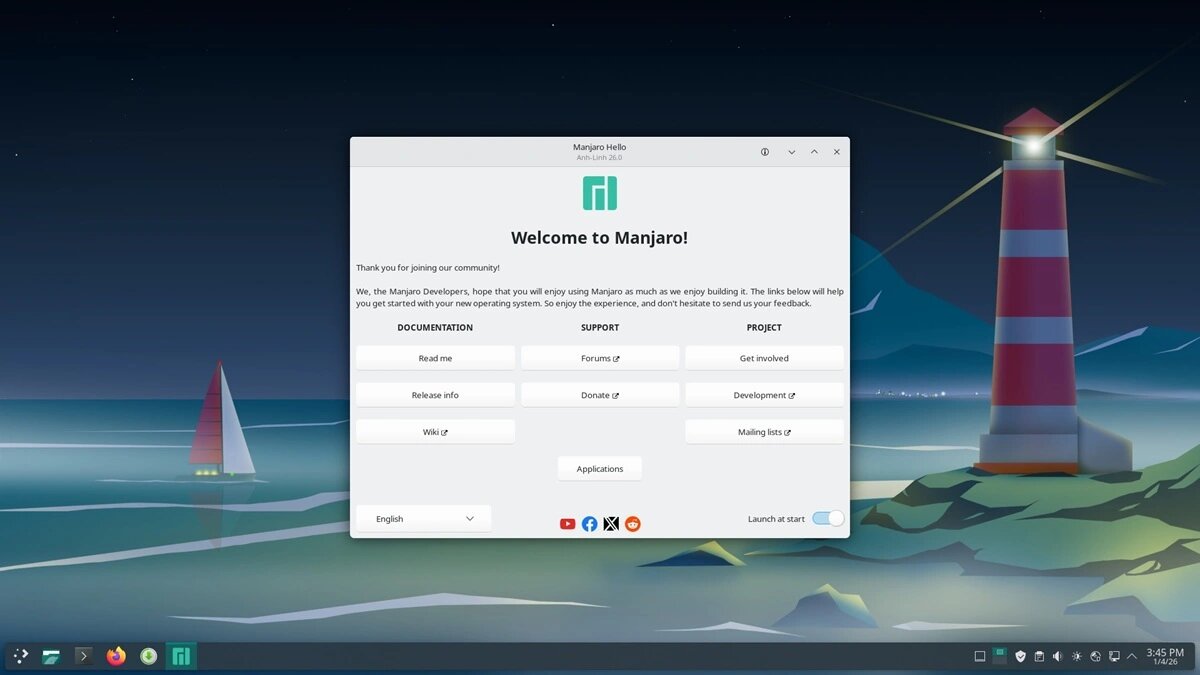This screenshot has width=1200, height=675.
Task: Click the show desktop tray icon
Action: tap(980, 656)
